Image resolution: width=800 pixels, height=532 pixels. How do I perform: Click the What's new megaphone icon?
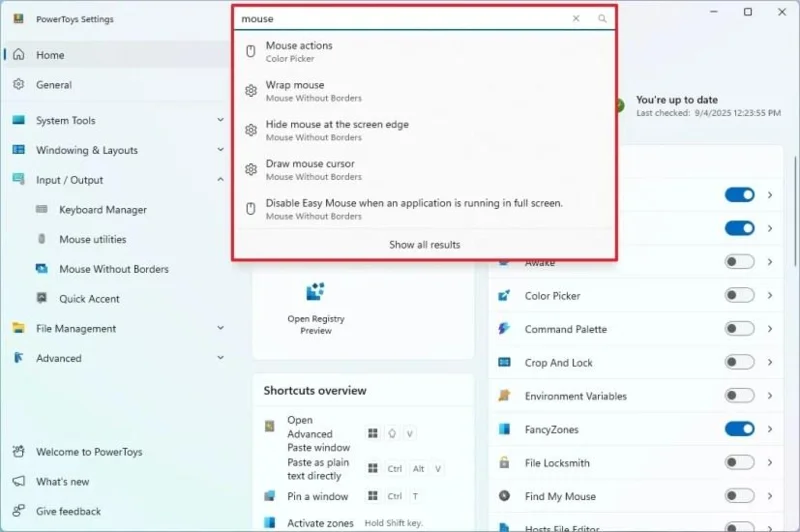point(19,481)
